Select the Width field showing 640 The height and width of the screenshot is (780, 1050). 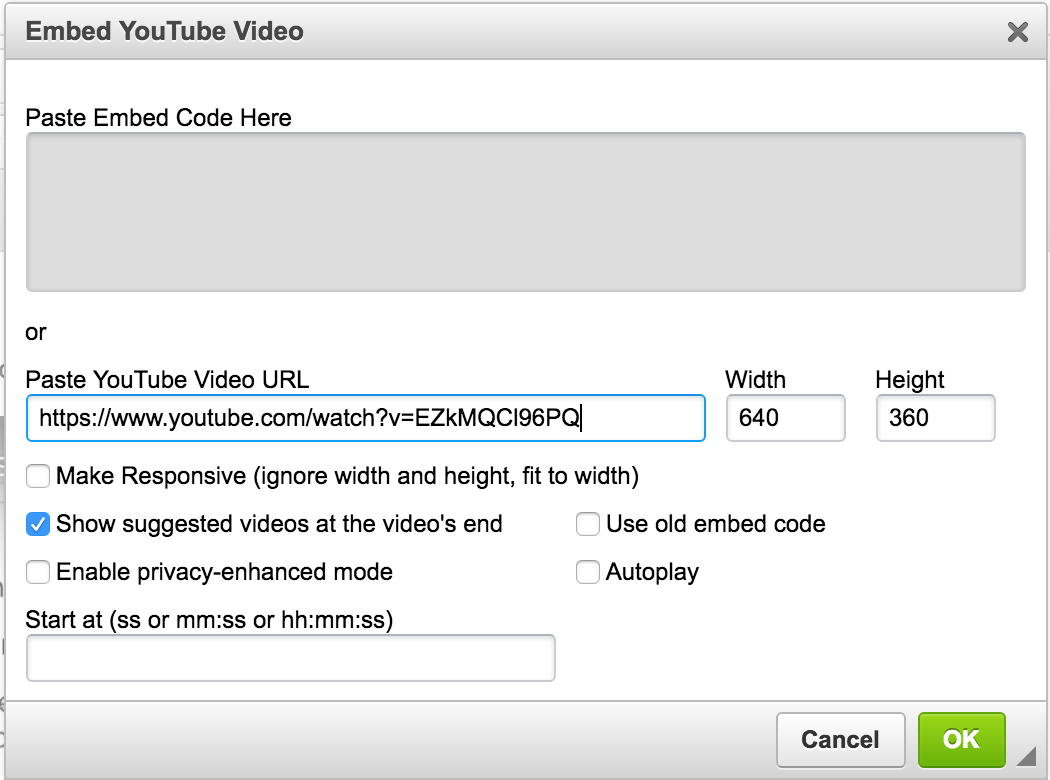785,418
